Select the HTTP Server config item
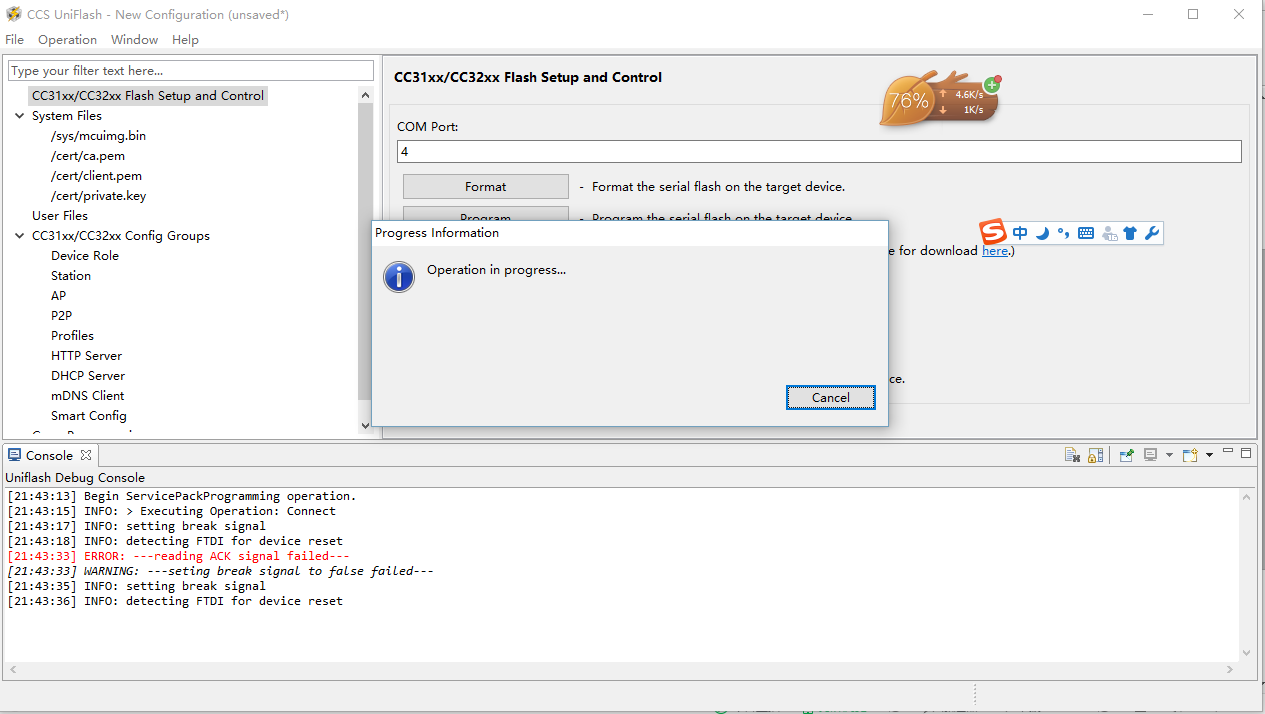Screen dimensions: 1265x714 click(86, 356)
